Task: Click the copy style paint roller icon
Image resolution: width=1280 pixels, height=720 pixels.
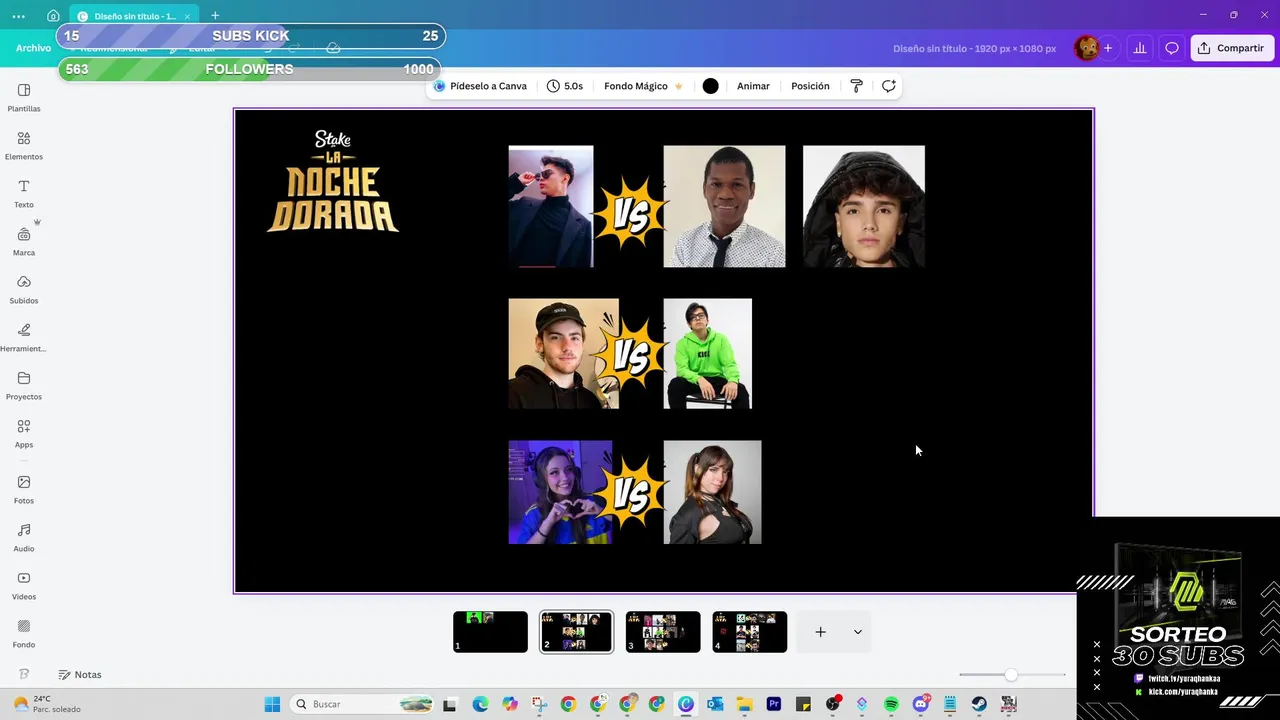Action: coord(856,86)
